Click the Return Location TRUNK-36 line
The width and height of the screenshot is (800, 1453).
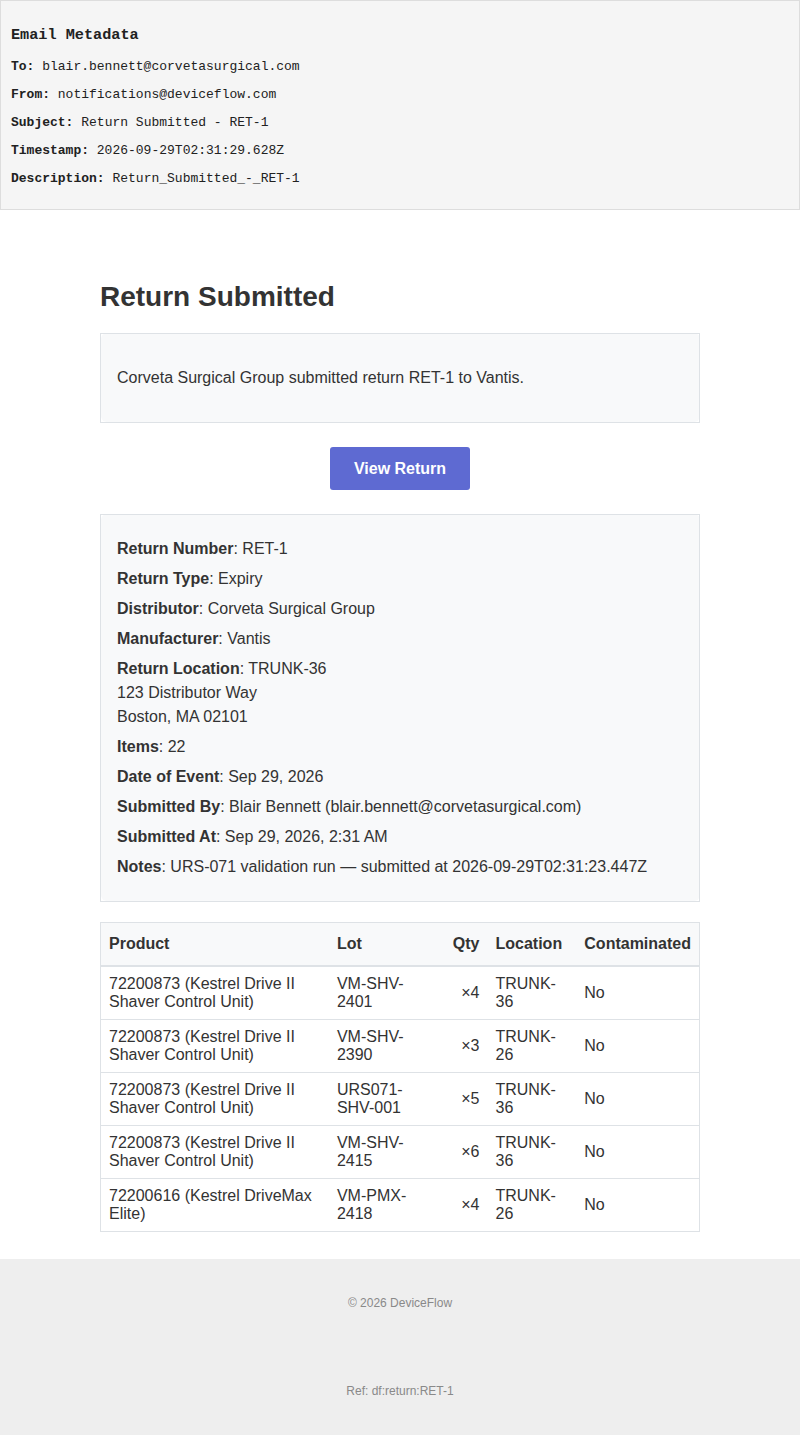click(222, 668)
